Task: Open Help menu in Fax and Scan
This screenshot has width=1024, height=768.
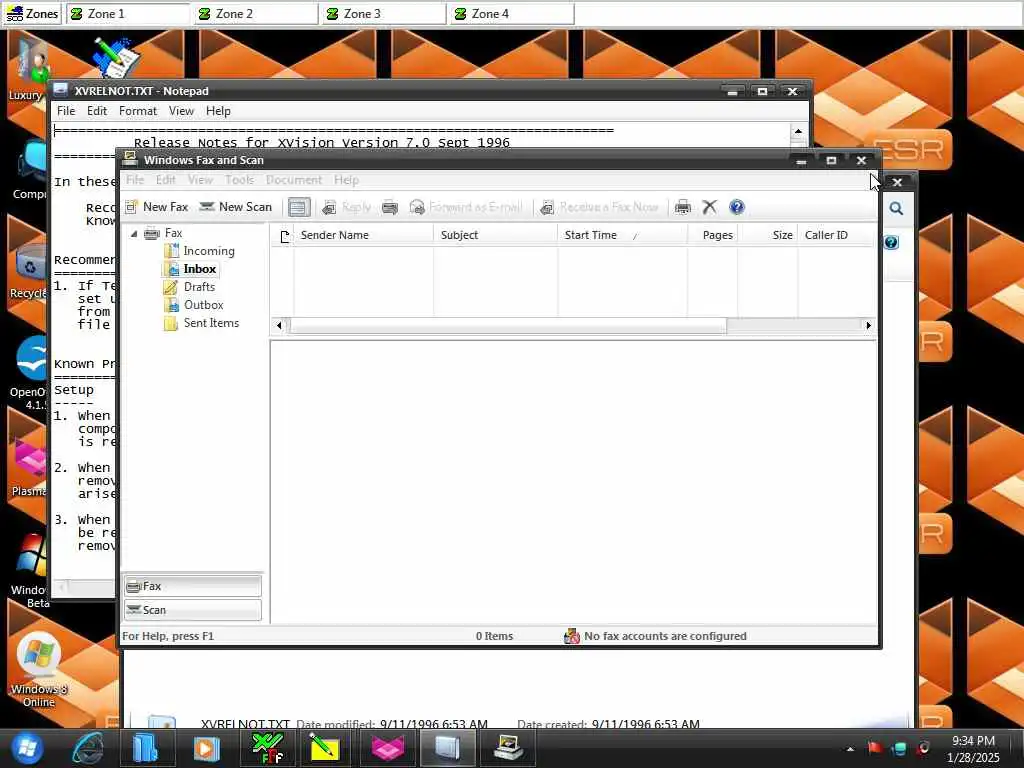Action: [346, 180]
